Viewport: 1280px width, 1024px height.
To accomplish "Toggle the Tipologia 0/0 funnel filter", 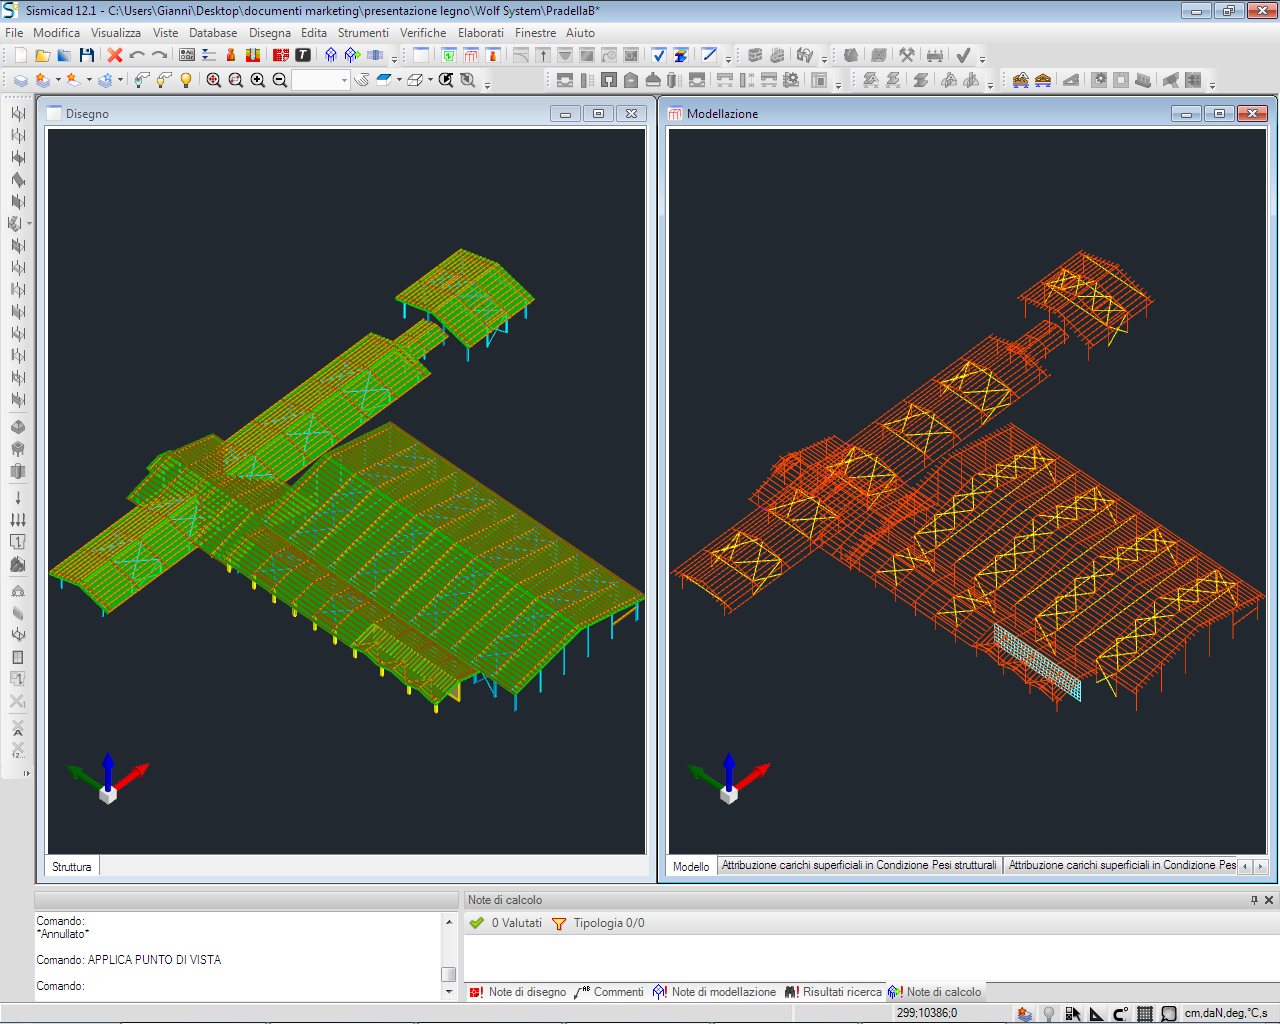I will pos(598,923).
